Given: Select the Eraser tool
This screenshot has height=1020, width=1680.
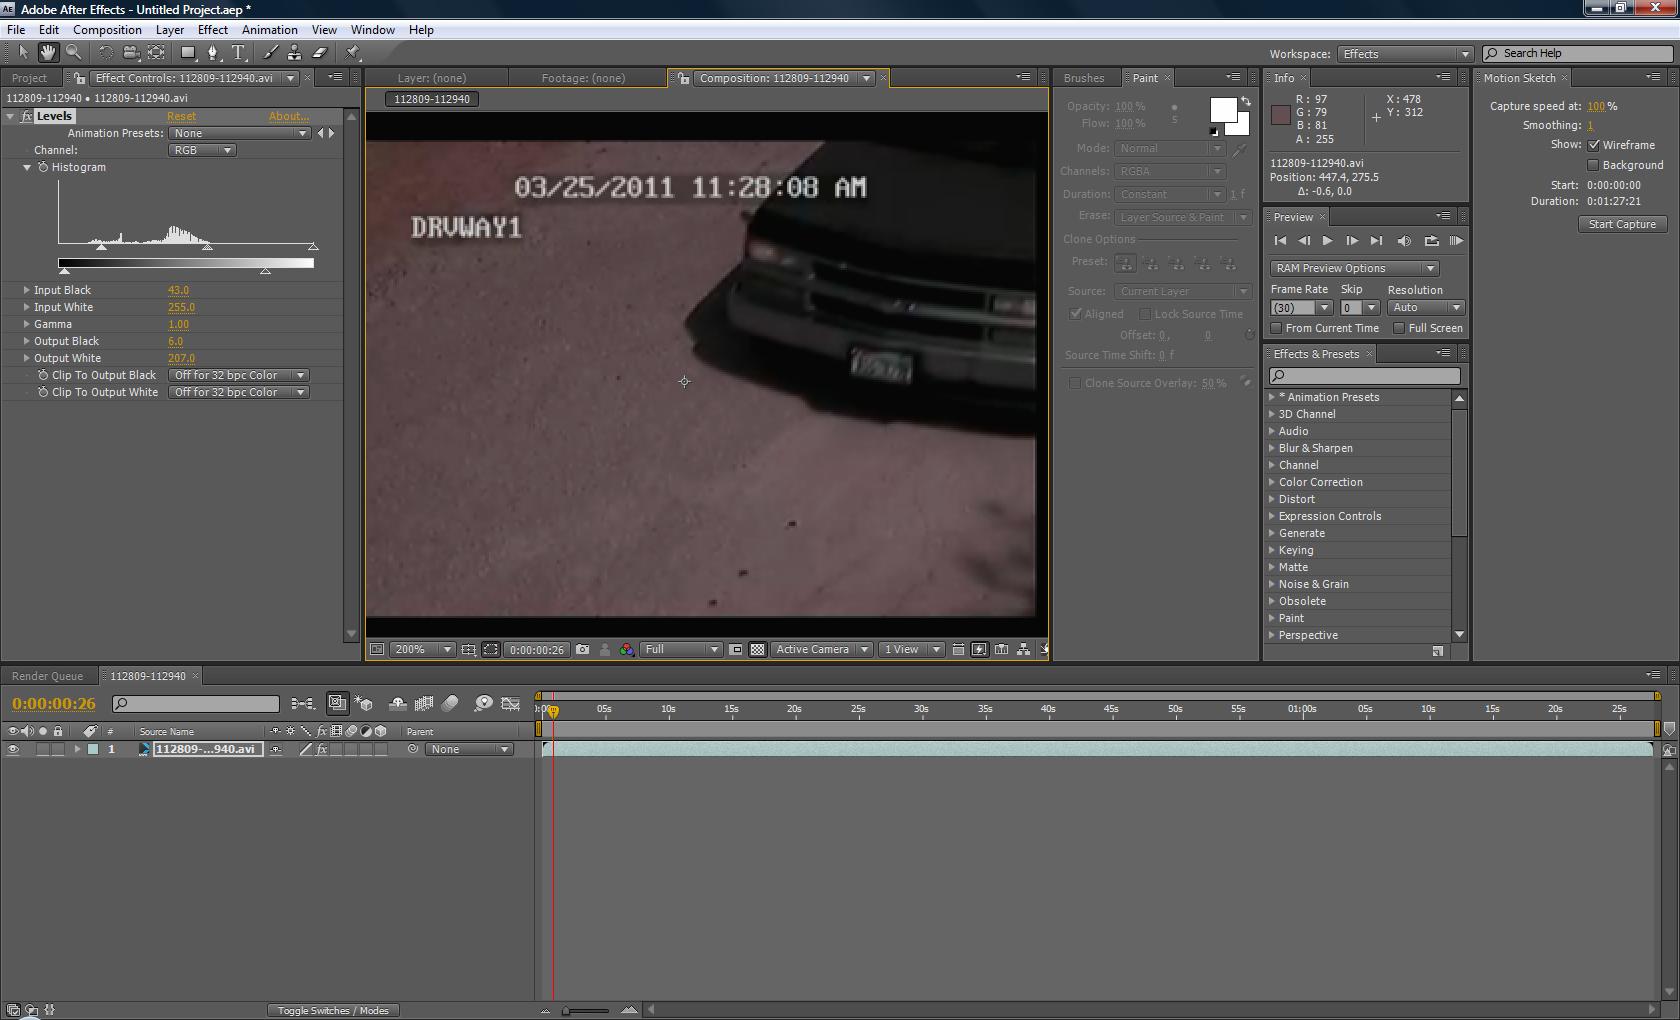Looking at the screenshot, I should tap(320, 53).
